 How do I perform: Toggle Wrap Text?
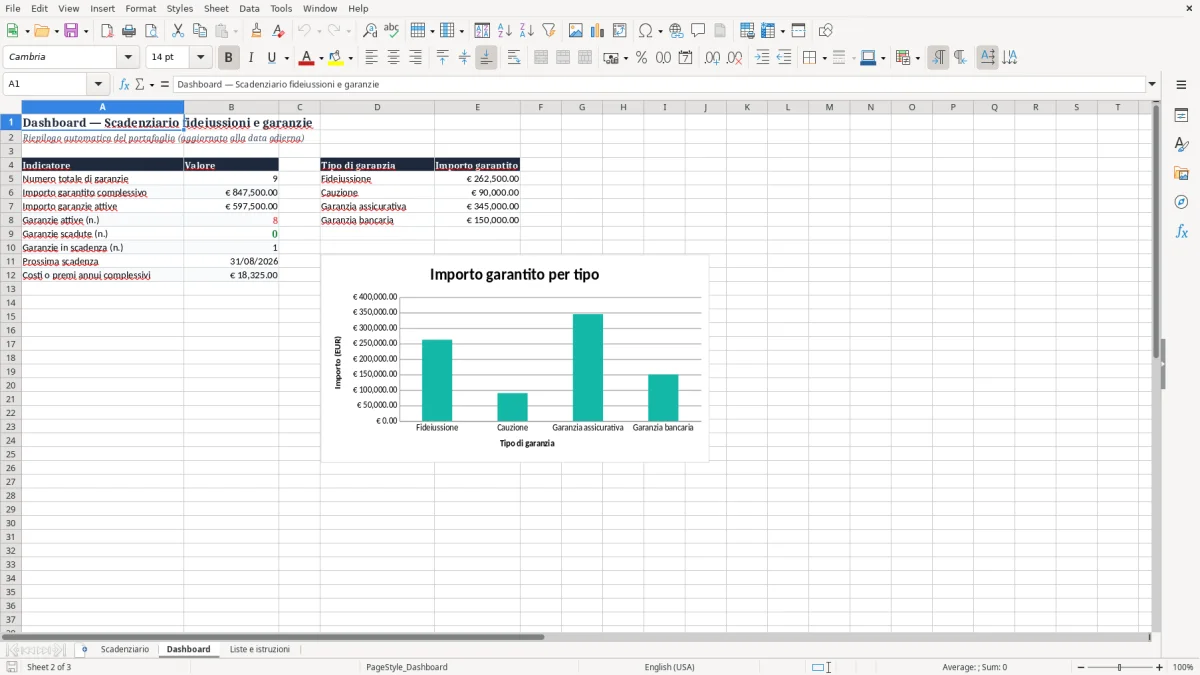point(514,58)
